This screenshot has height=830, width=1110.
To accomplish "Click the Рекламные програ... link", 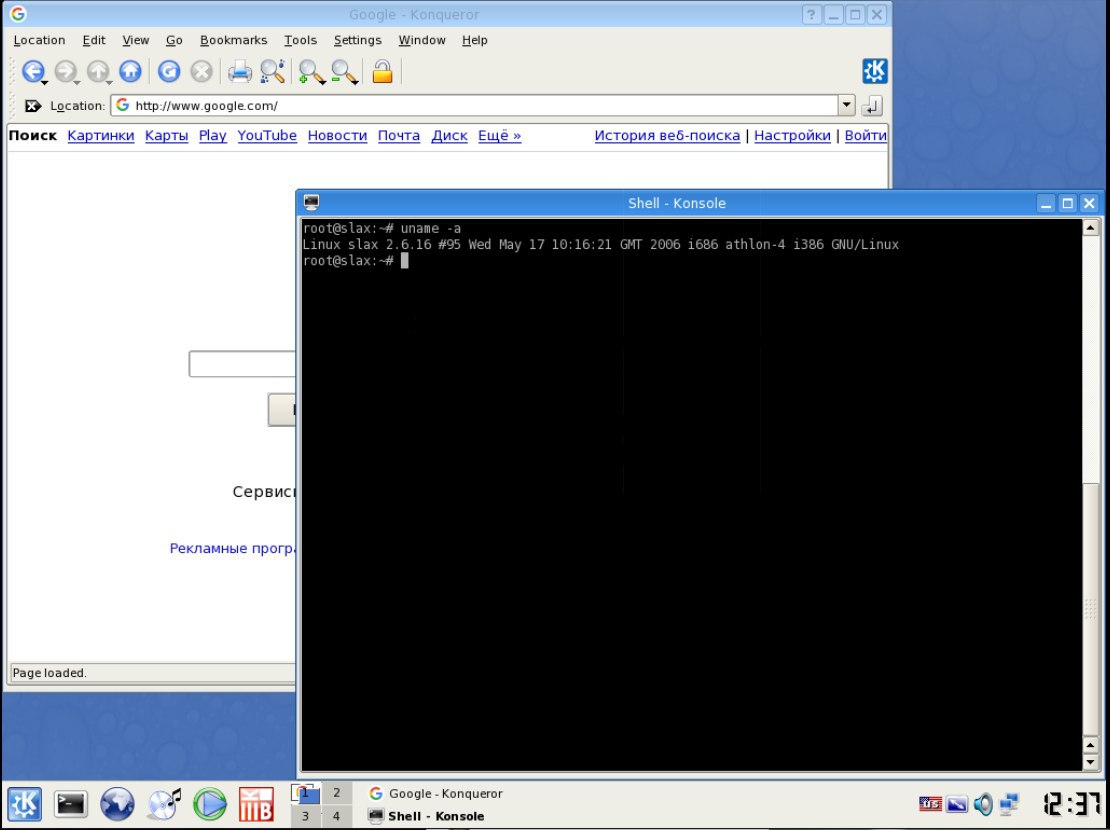I will [233, 548].
